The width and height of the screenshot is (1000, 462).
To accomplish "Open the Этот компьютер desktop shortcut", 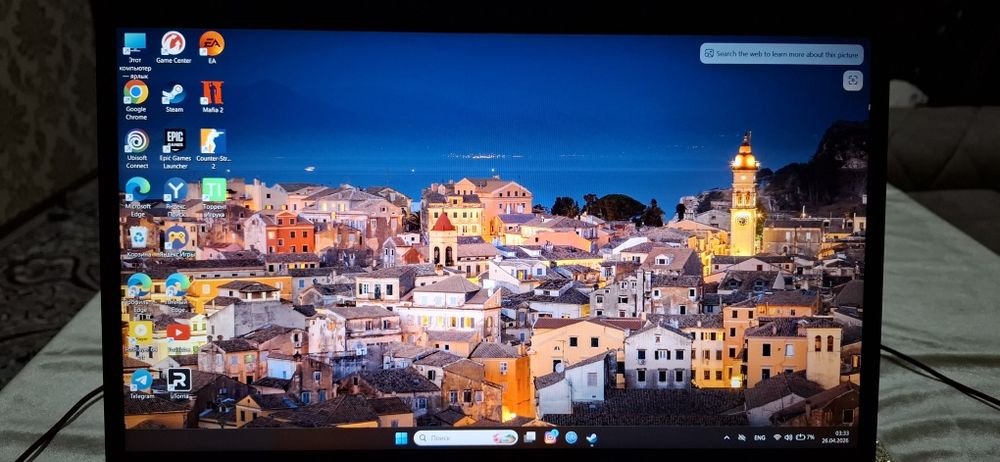I will (135, 54).
